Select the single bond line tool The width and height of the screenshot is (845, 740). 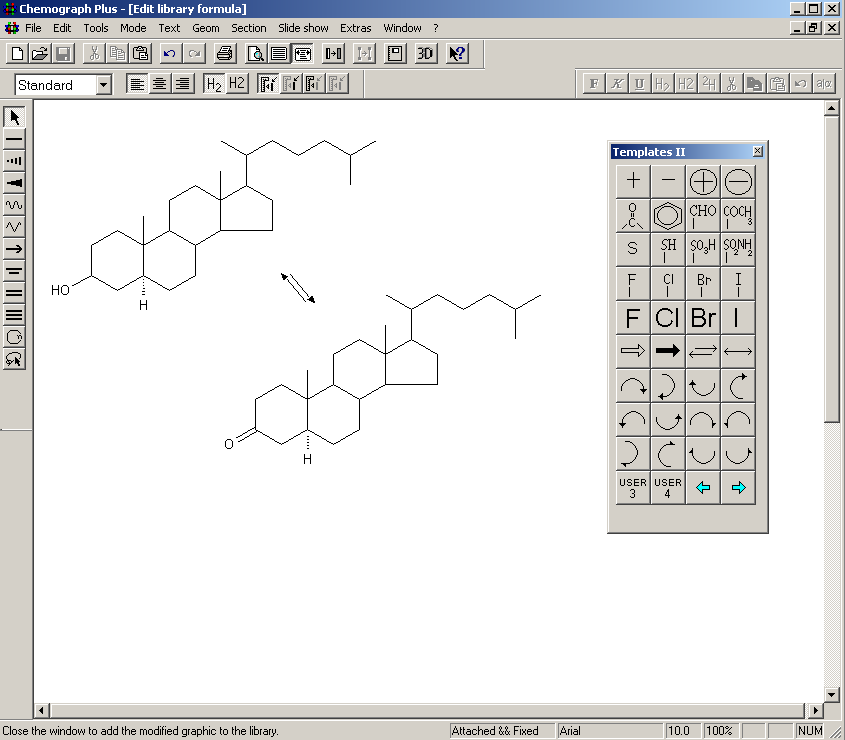pyautogui.click(x=15, y=139)
